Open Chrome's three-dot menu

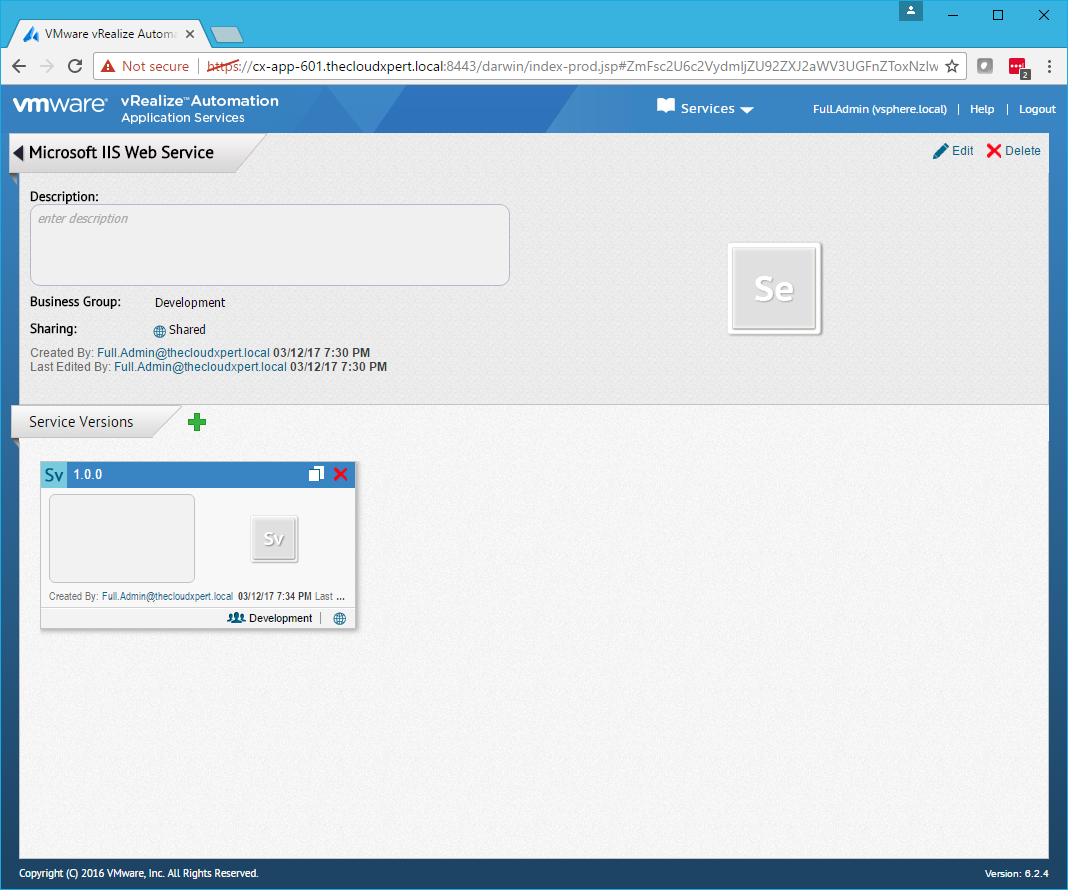point(1049,66)
